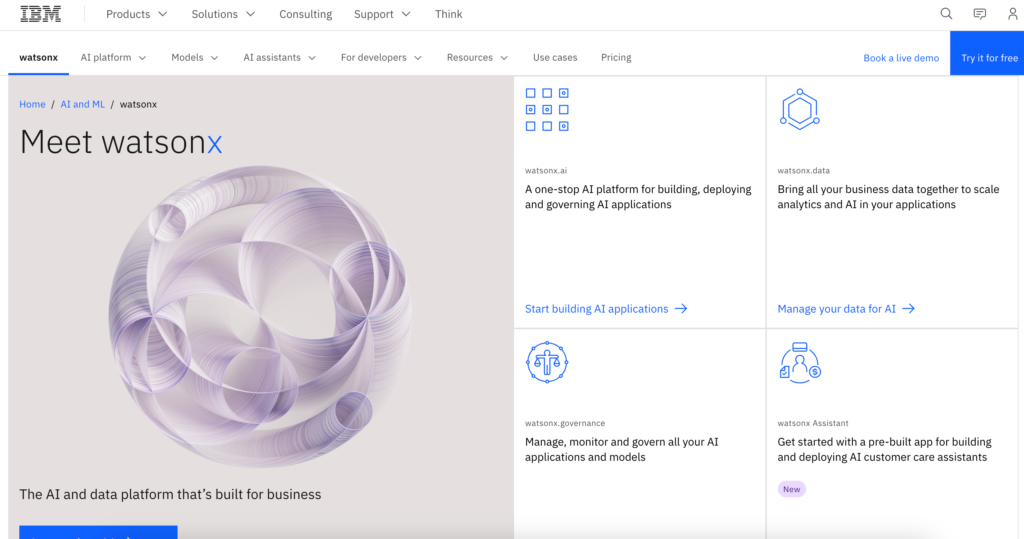Click the Meet watsonx heading
The width and height of the screenshot is (1024, 539).
(121, 142)
